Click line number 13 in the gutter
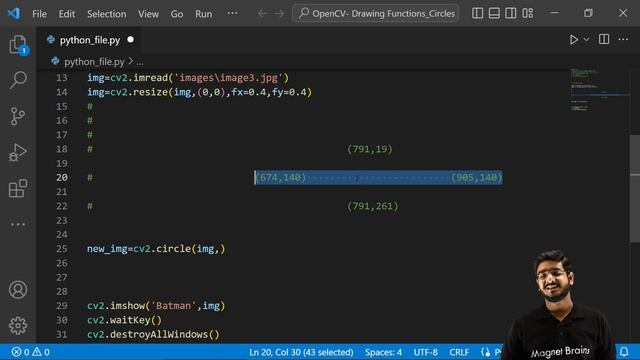Screen dimensions: 640x360 tap(62, 78)
